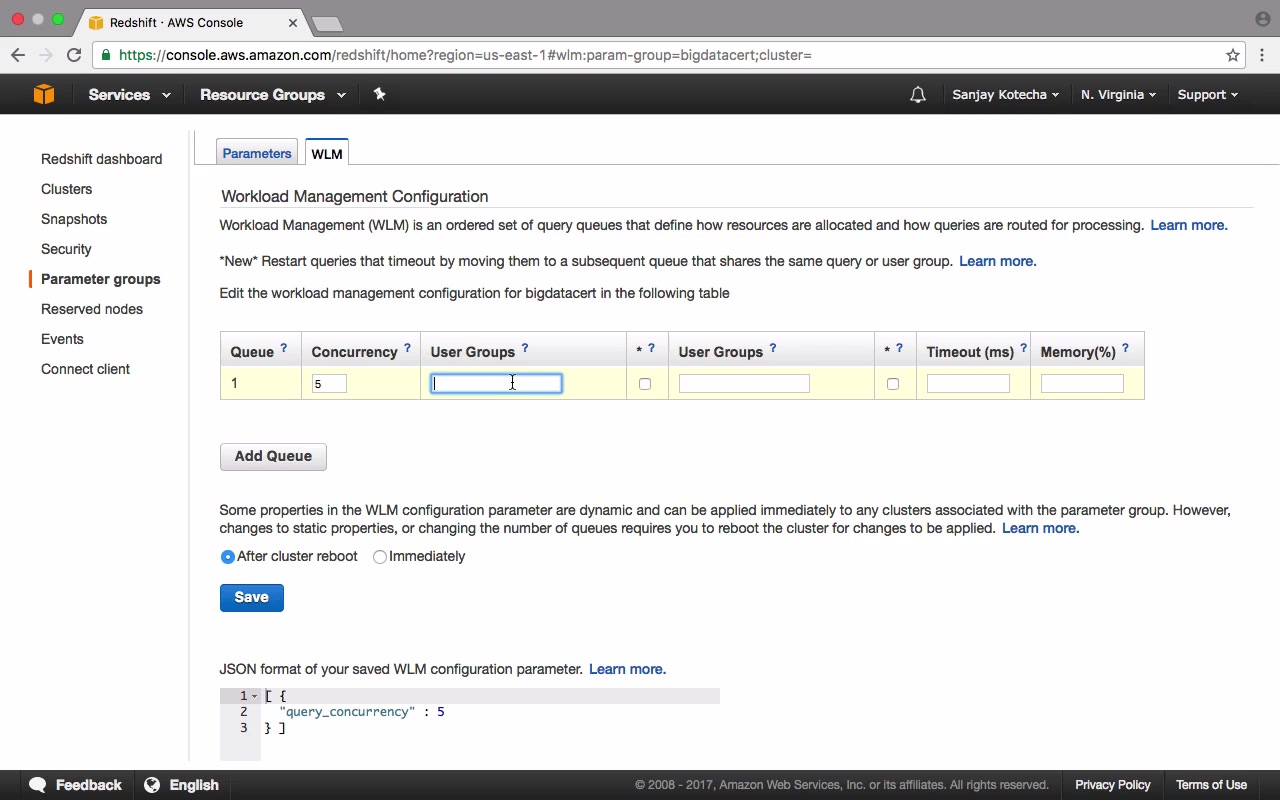The width and height of the screenshot is (1280, 800).
Task: Click the help icon beside Timeout (ms)
Action: (1023, 348)
